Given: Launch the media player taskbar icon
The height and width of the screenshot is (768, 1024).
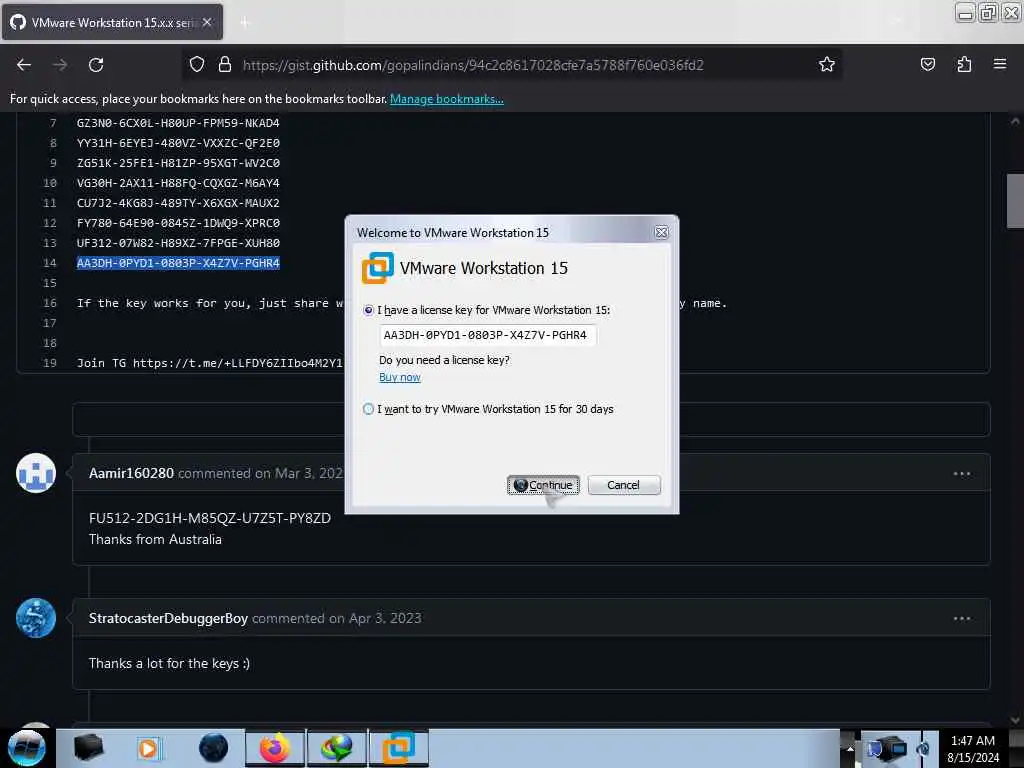Looking at the screenshot, I should (x=149, y=748).
